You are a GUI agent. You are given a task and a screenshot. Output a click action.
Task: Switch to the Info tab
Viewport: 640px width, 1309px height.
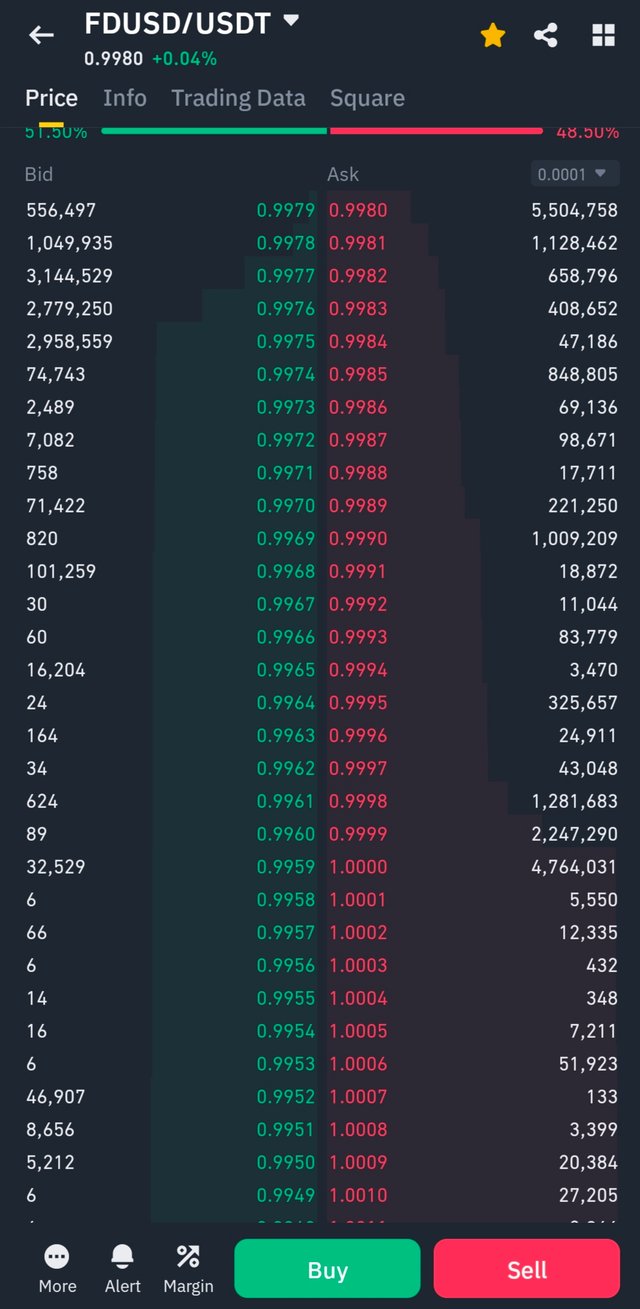[x=125, y=98]
